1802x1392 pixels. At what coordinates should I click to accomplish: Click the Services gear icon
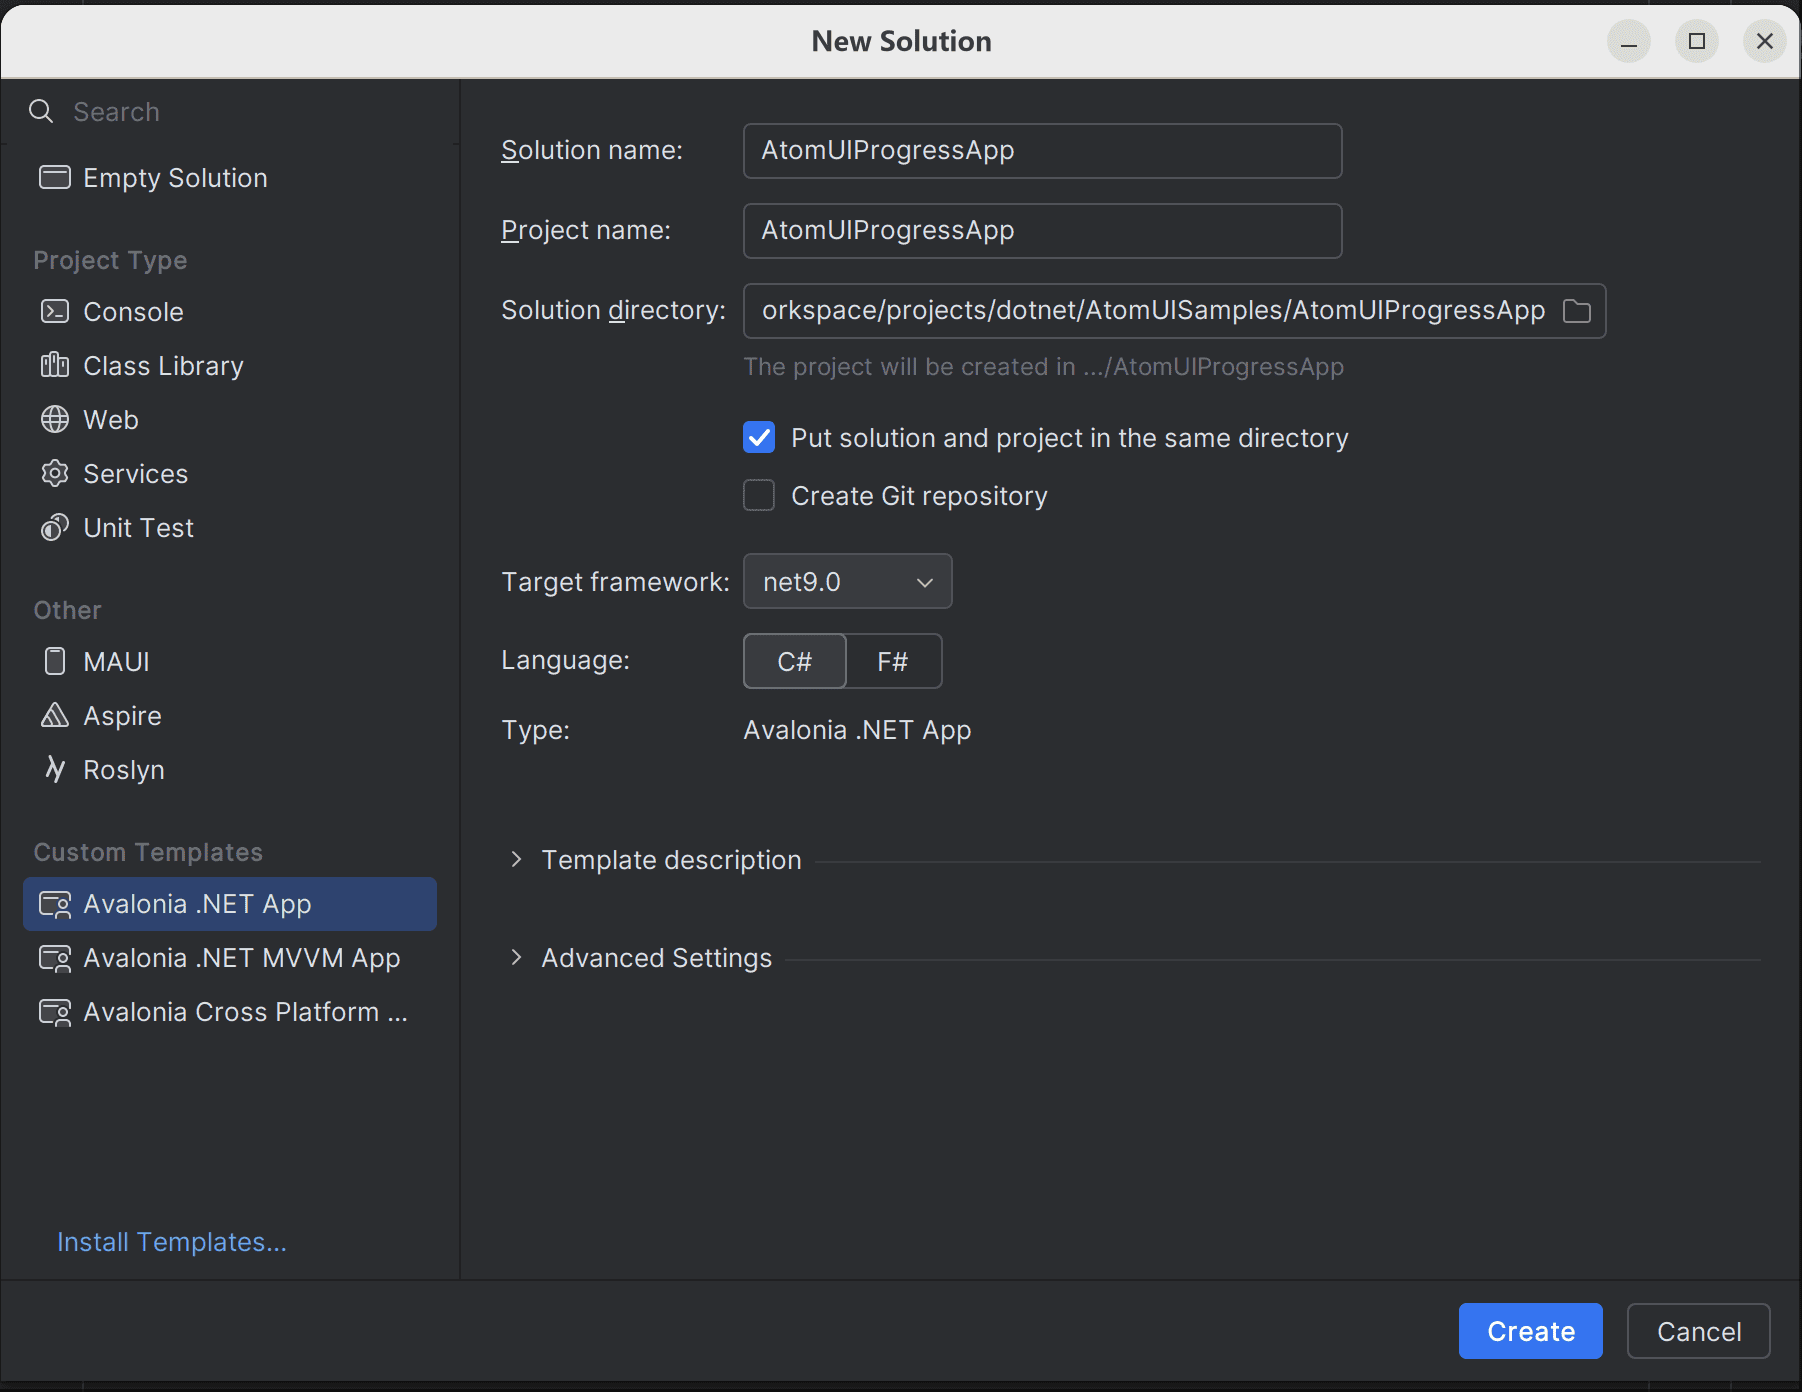coord(55,473)
